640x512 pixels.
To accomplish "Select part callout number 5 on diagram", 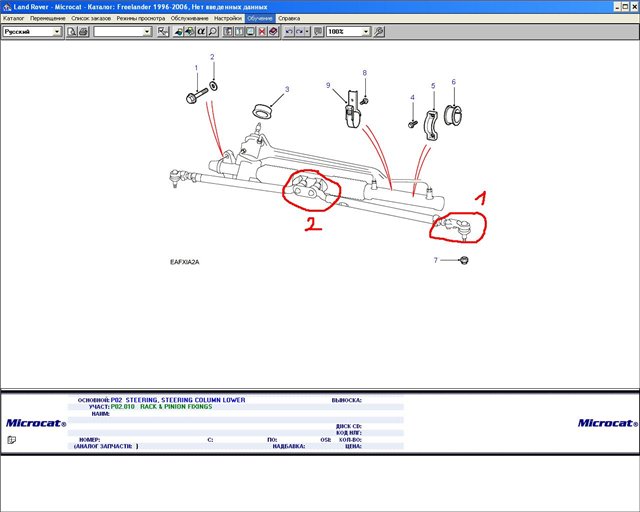I will (x=433, y=86).
